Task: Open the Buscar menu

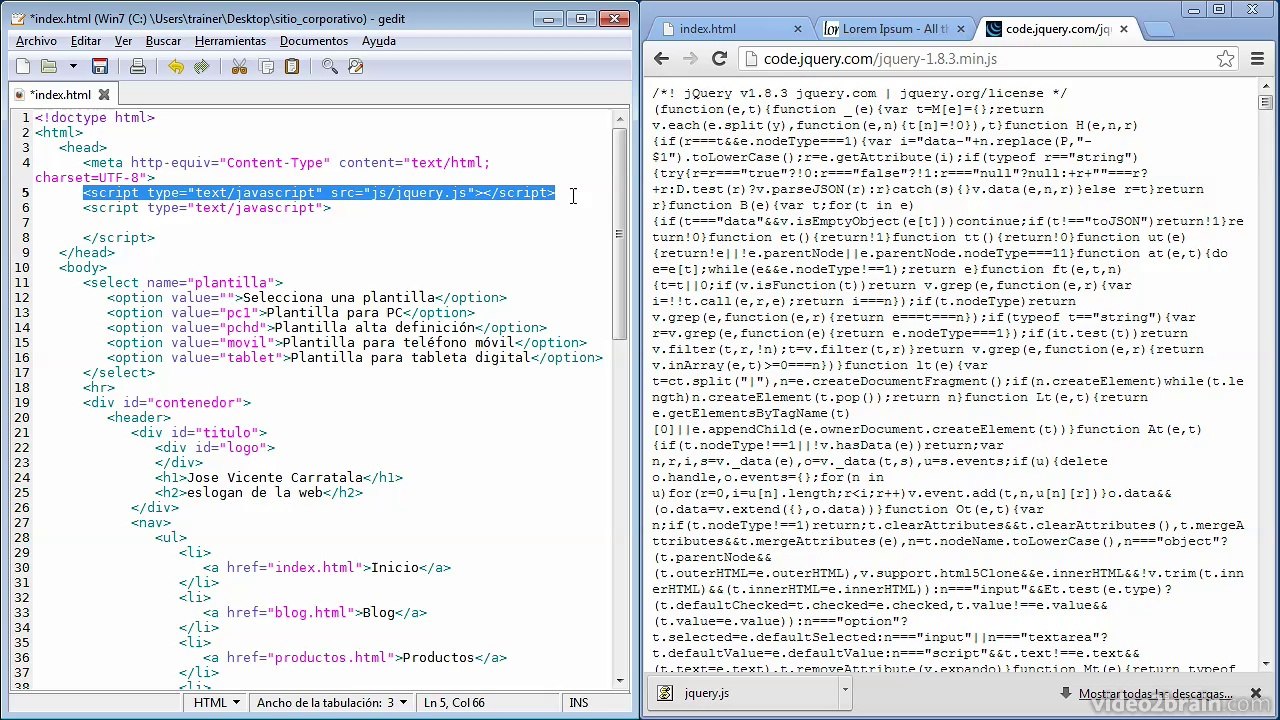Action: point(163,41)
